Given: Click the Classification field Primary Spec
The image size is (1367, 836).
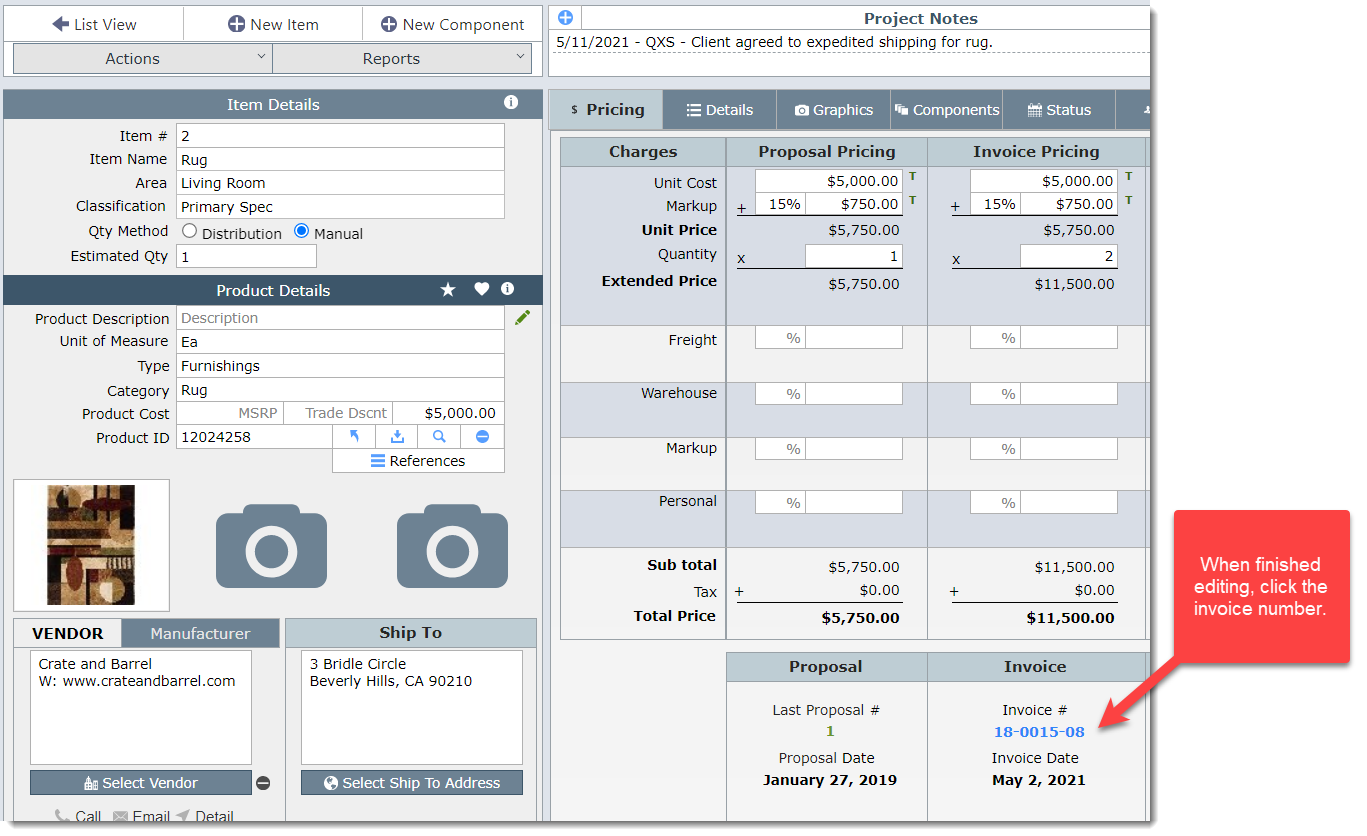Looking at the screenshot, I should [340, 207].
